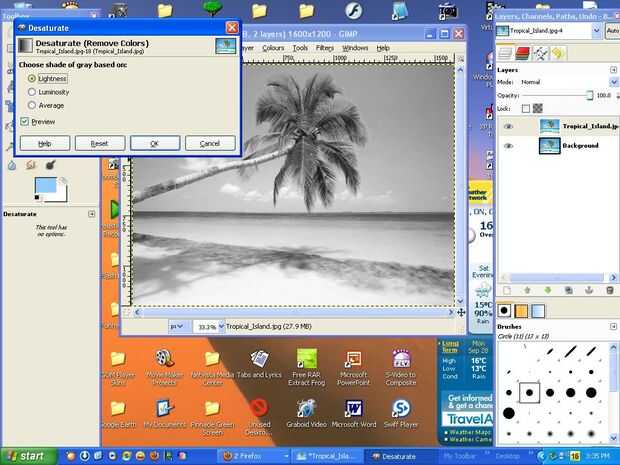This screenshot has width=620, height=465.
Task: Switch to the Layers tab icon
Action: (x=505, y=53)
